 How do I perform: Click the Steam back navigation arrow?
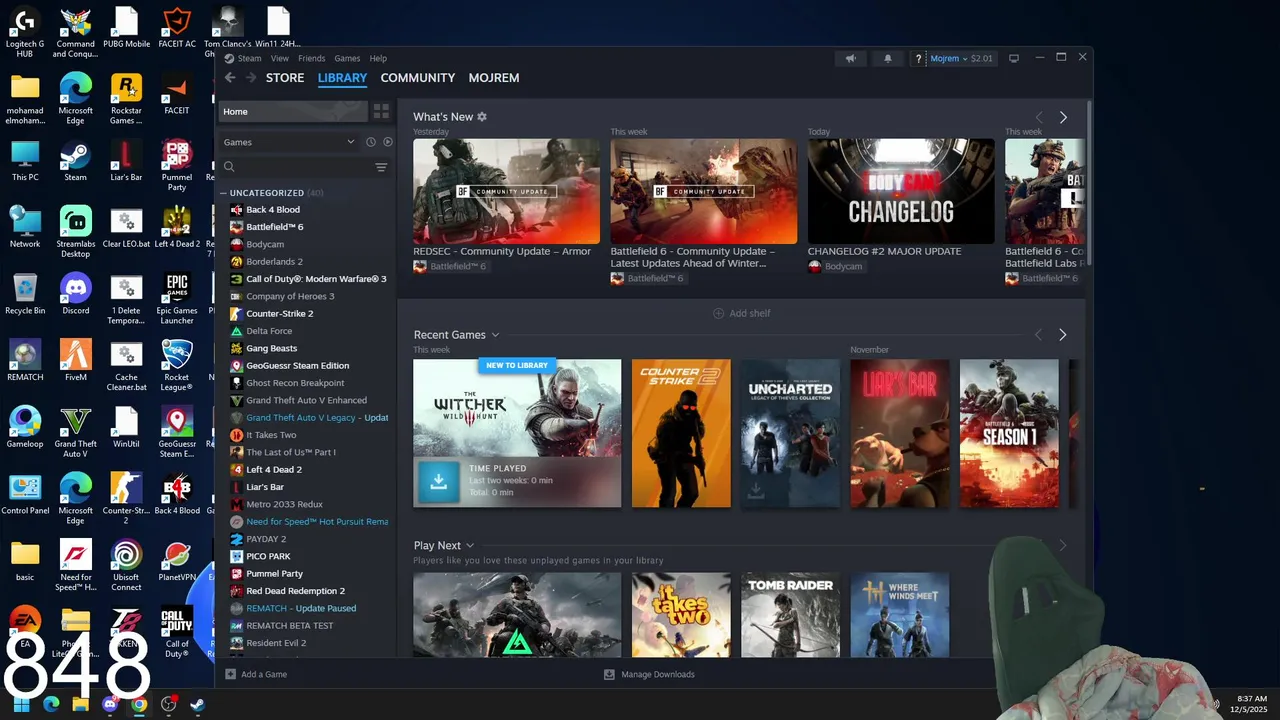(x=230, y=78)
